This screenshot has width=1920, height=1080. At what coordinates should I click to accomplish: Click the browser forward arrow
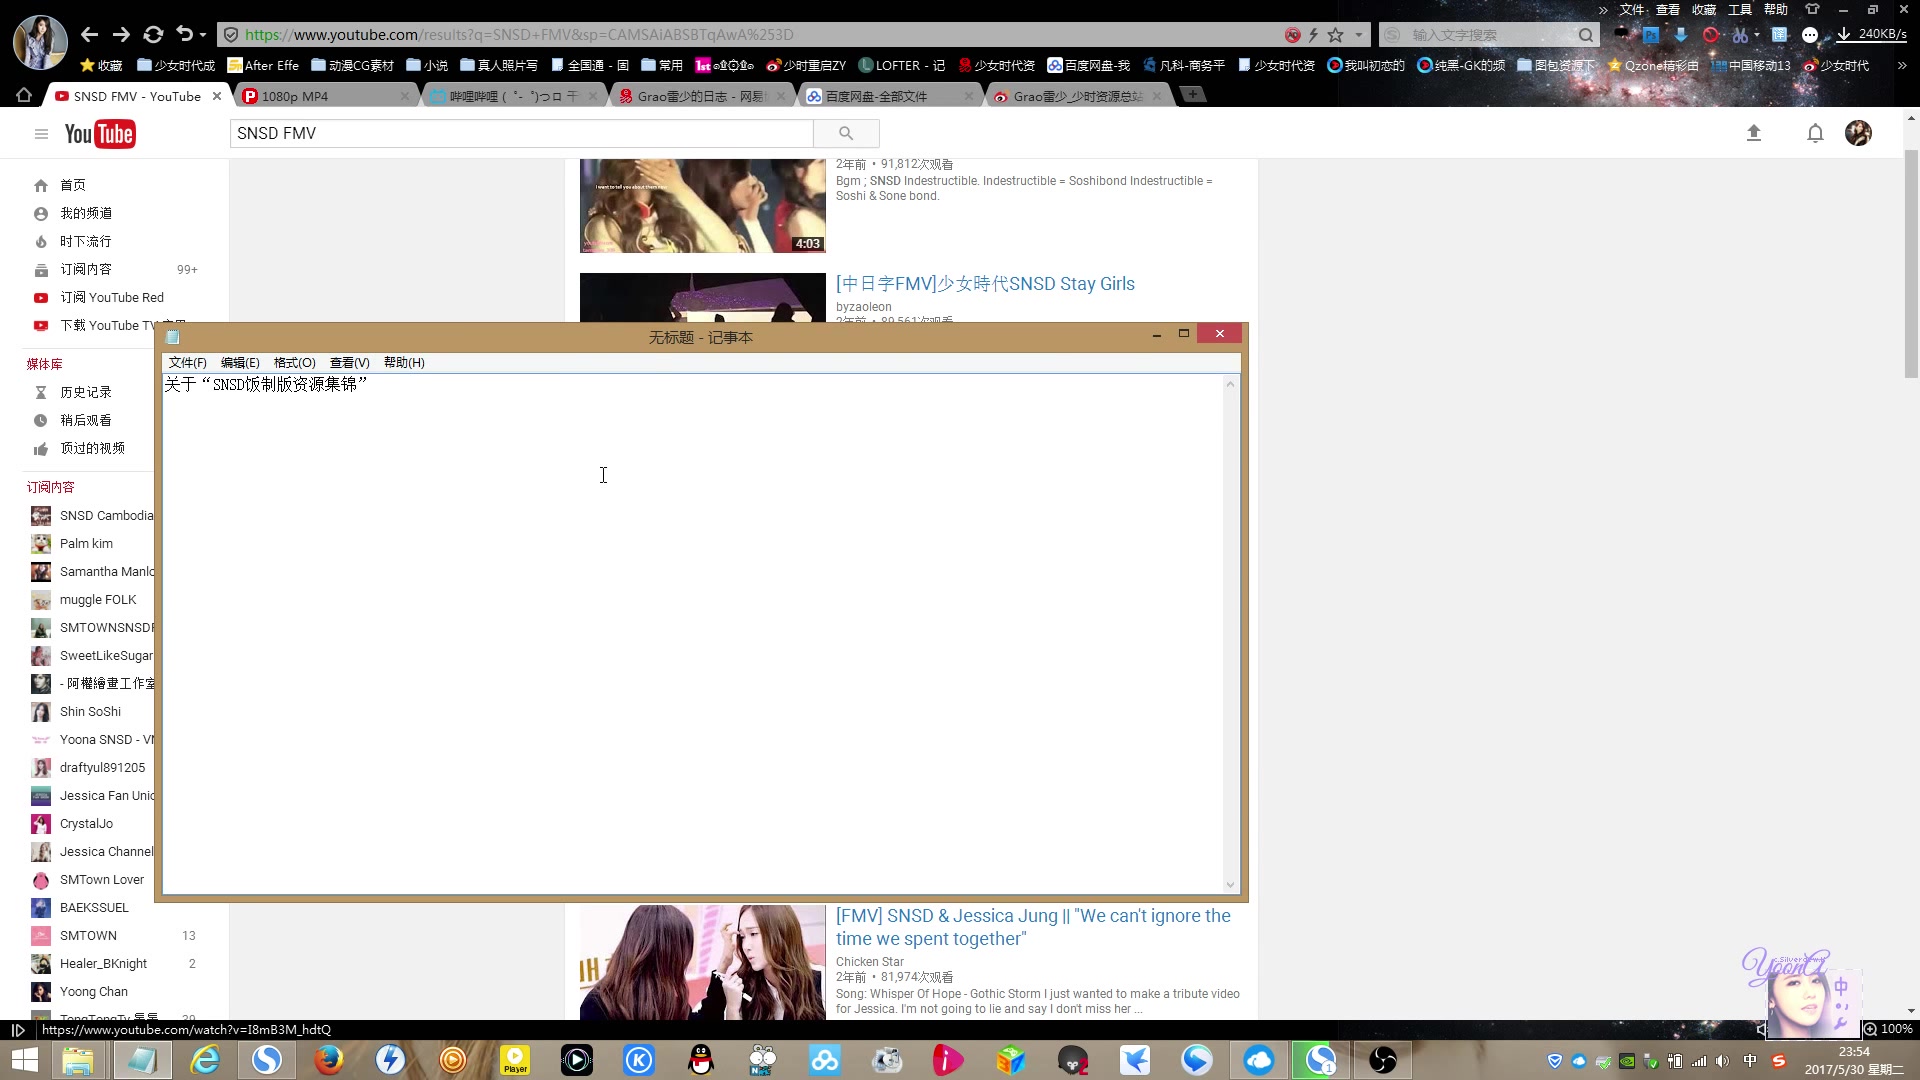click(x=121, y=34)
